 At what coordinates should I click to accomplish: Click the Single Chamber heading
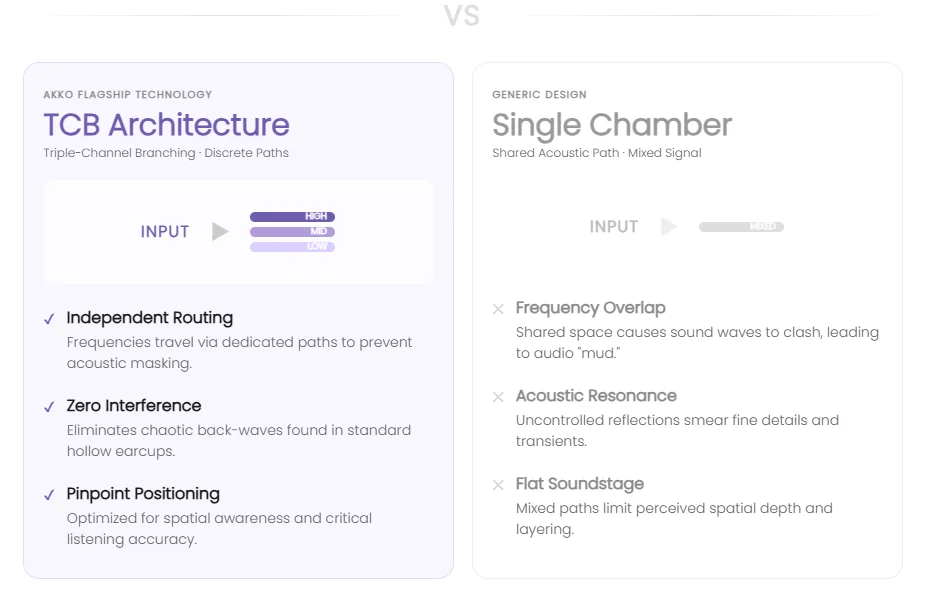coord(612,125)
